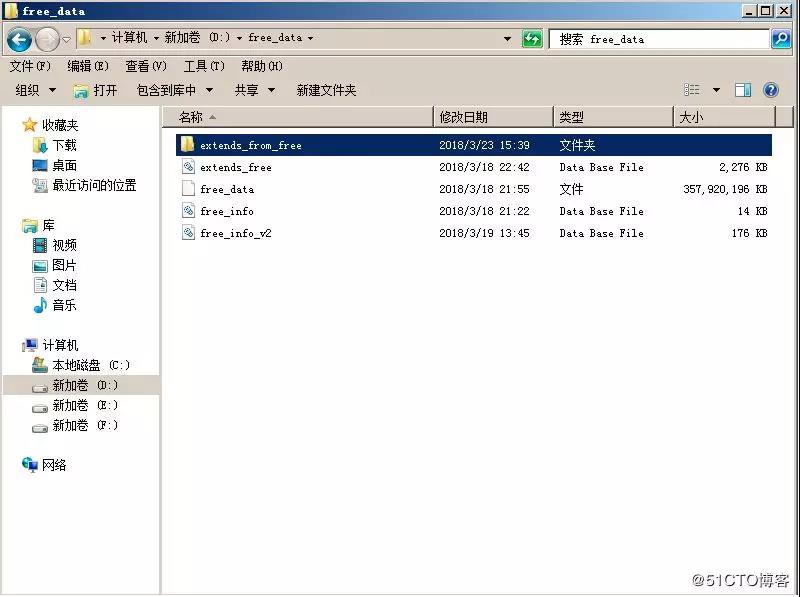The width and height of the screenshot is (800, 597).
Task: Open the 工具(T) menu
Action: coord(204,66)
